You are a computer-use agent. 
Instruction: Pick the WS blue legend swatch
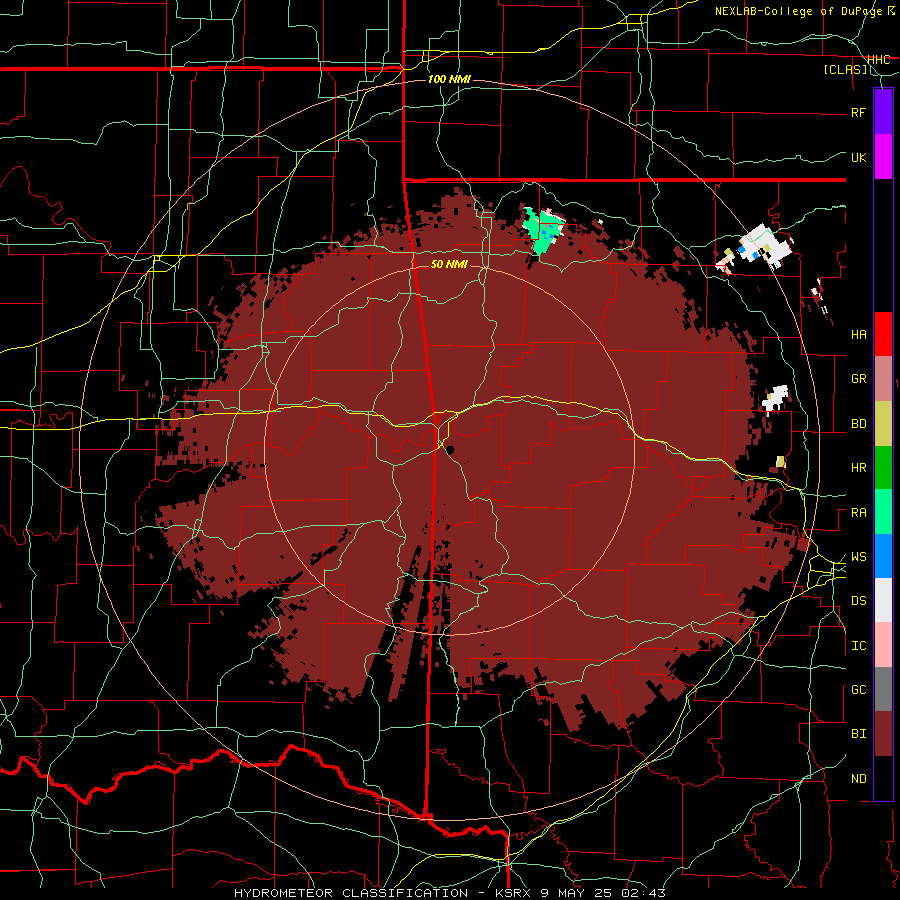click(x=883, y=556)
